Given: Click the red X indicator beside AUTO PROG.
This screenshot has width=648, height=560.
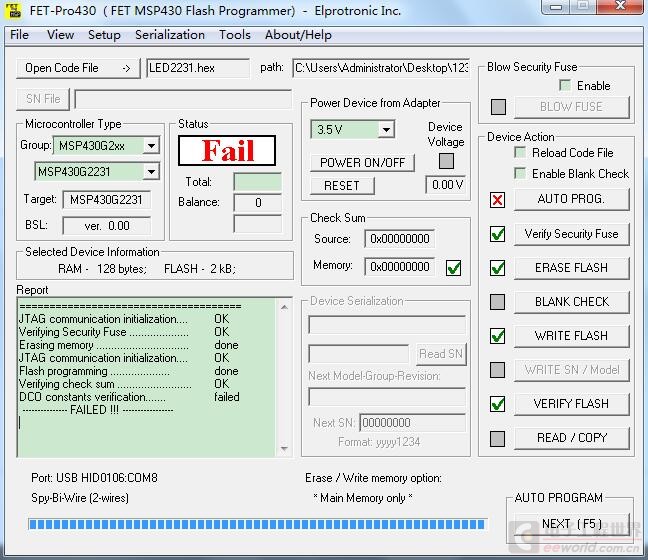Looking at the screenshot, I should coord(497,200).
